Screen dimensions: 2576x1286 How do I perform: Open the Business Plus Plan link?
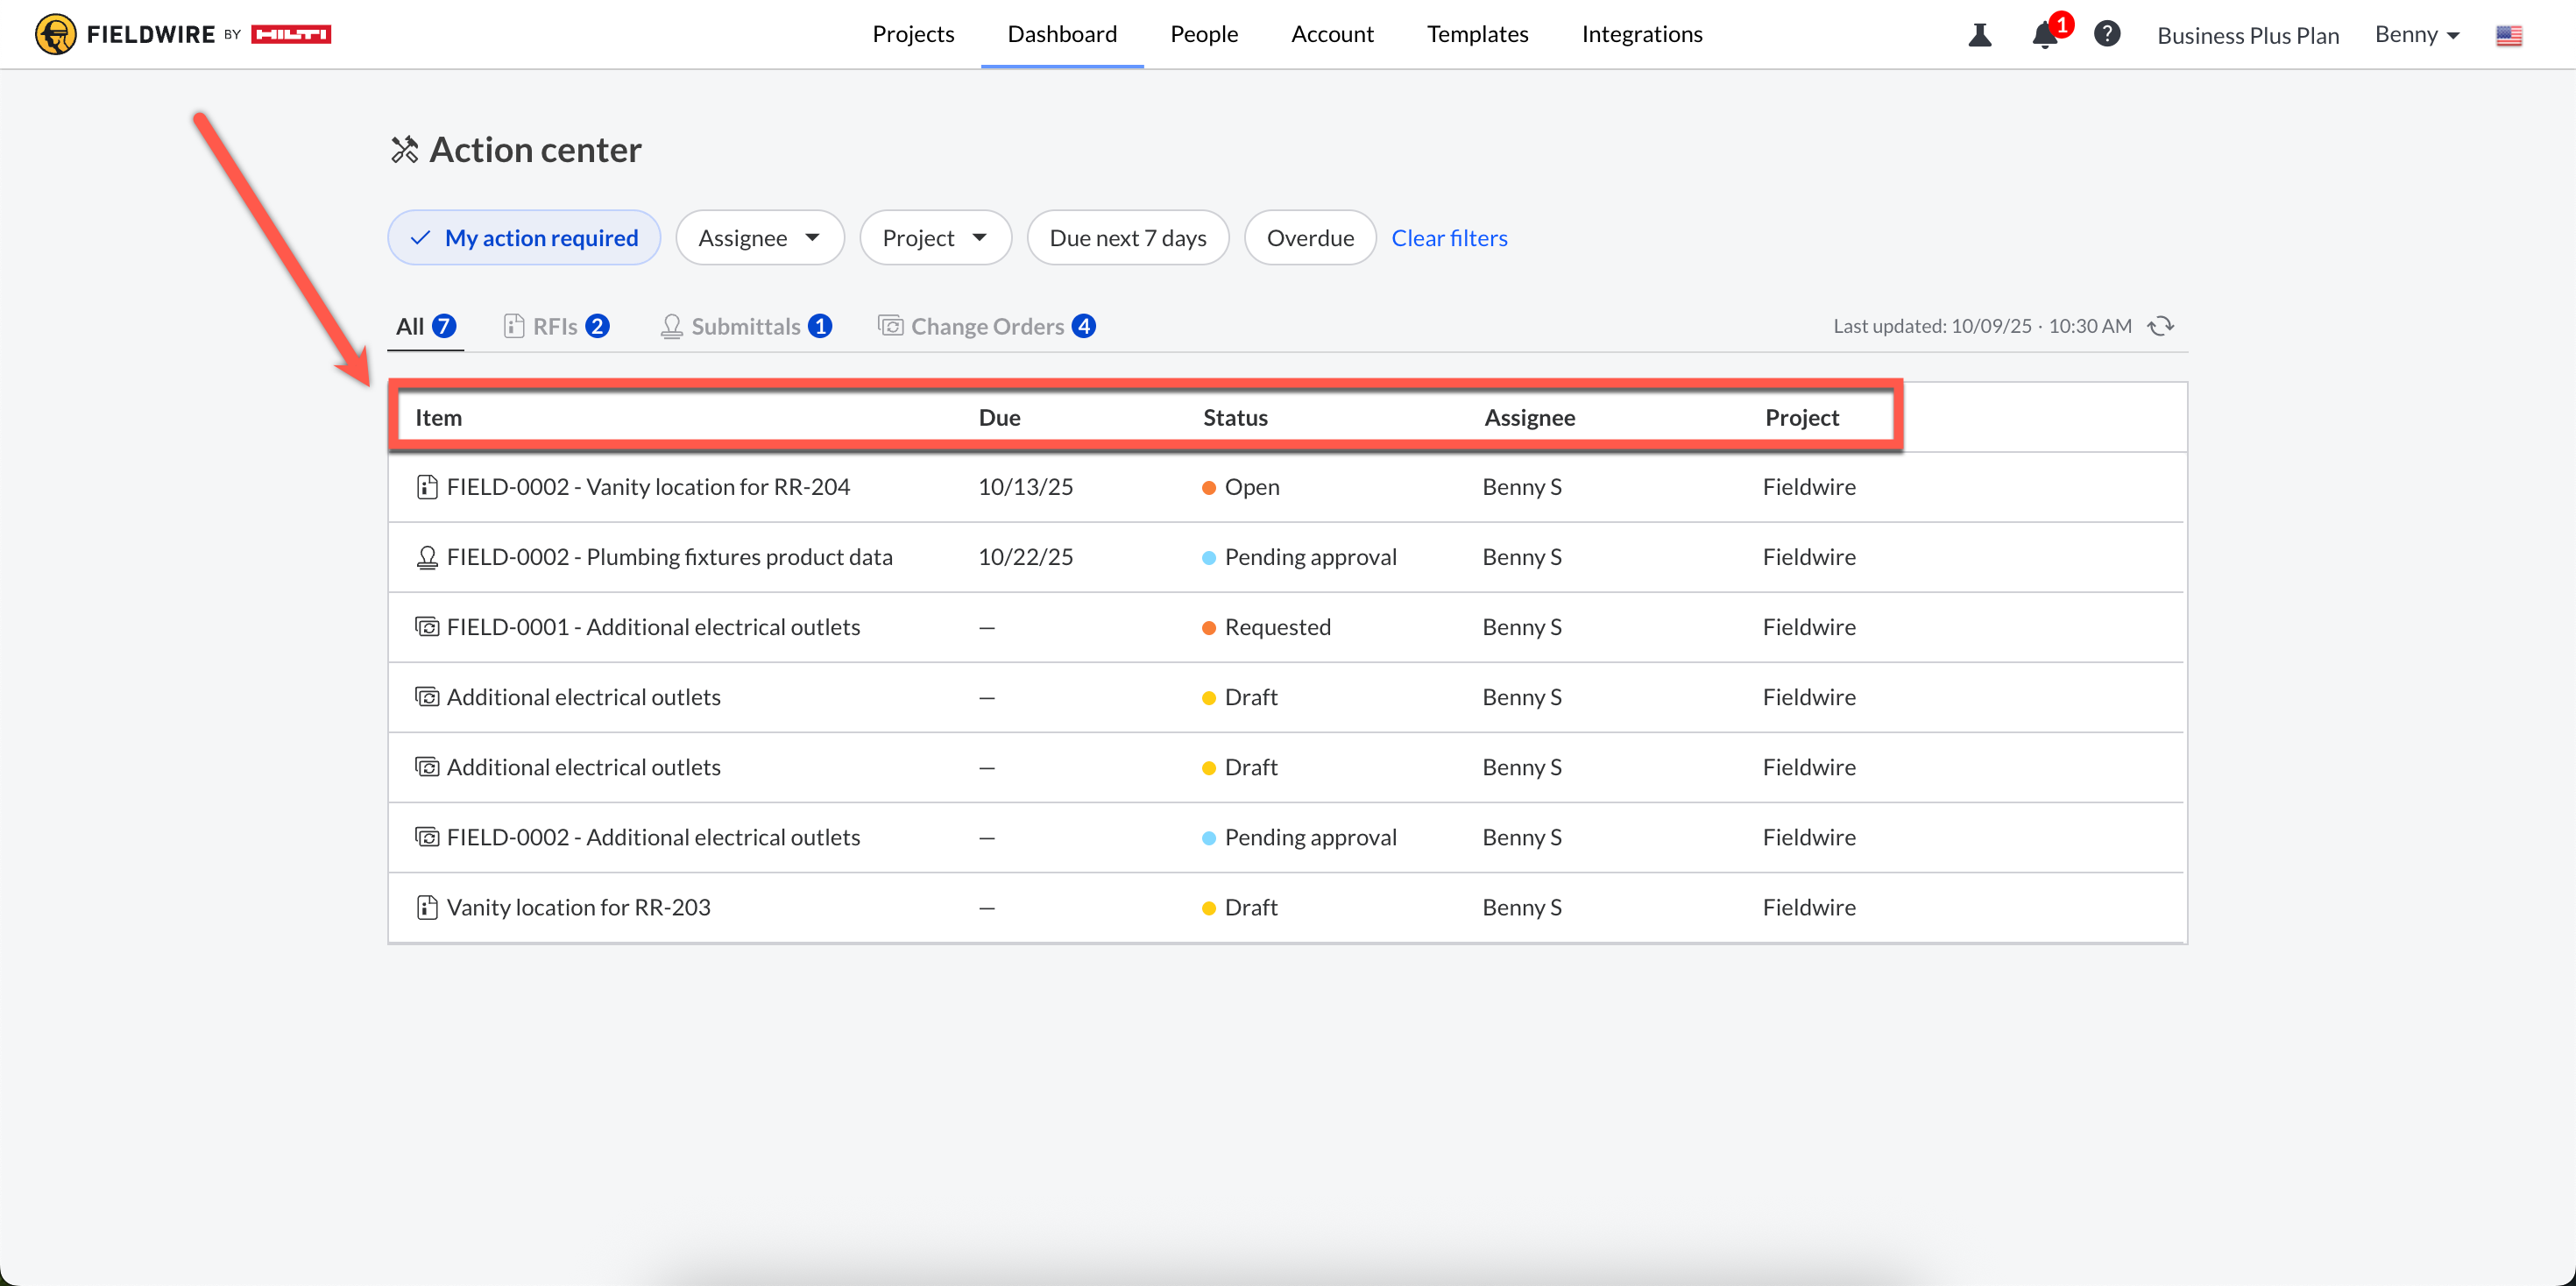2247,35
